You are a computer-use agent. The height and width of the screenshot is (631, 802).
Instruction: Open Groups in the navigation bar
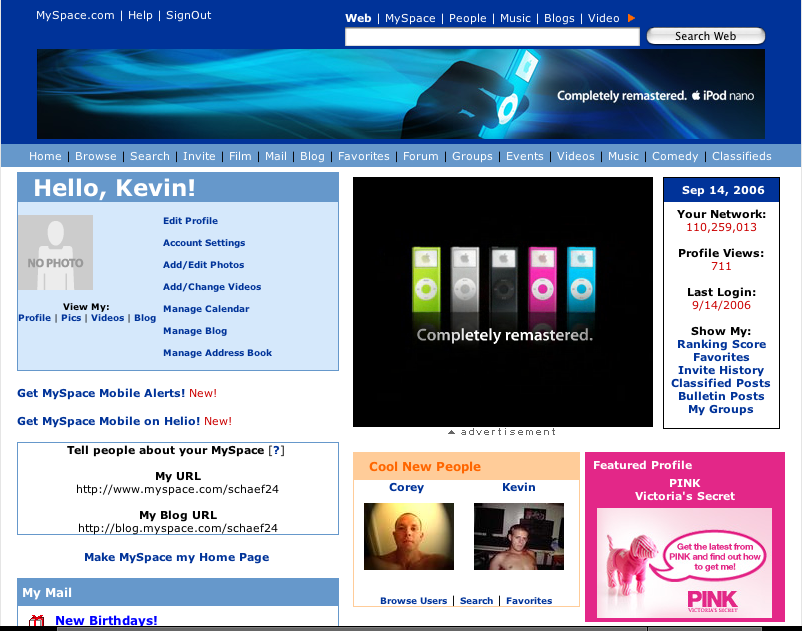472,156
